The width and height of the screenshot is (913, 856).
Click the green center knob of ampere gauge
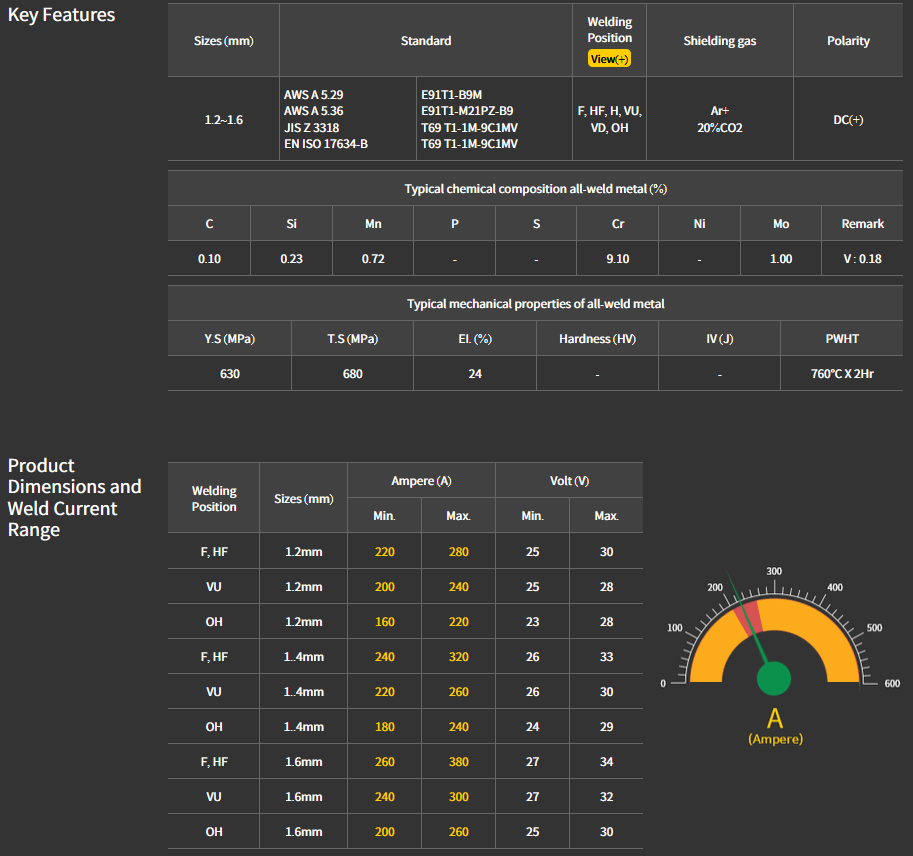(x=773, y=677)
